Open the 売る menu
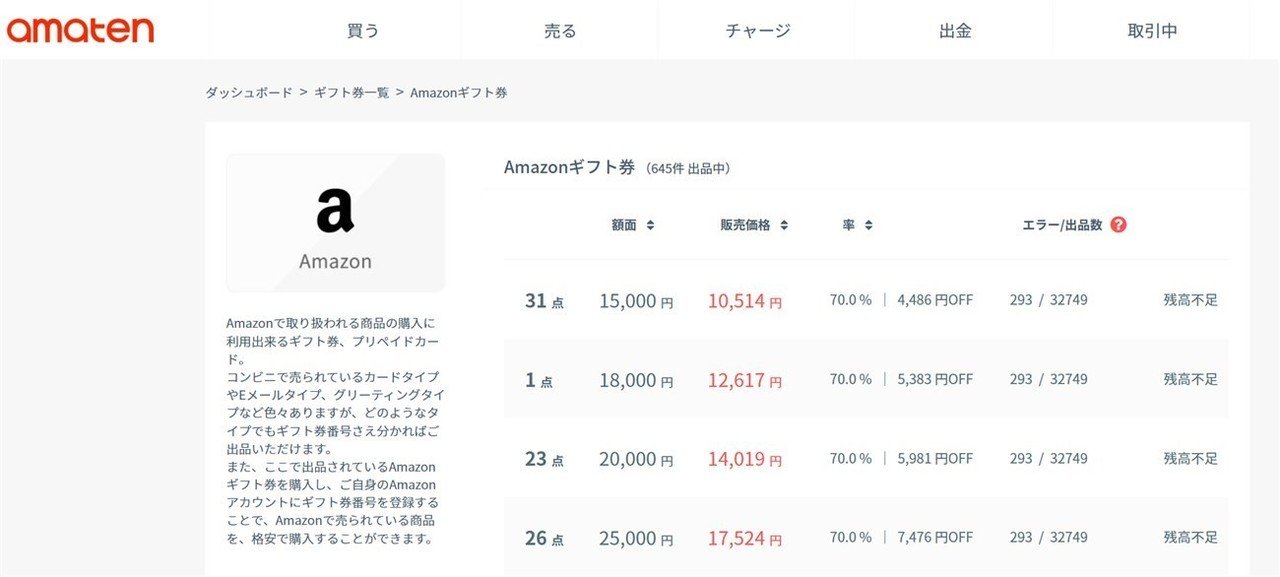Viewport: 1280px width, 577px height. click(x=560, y=30)
